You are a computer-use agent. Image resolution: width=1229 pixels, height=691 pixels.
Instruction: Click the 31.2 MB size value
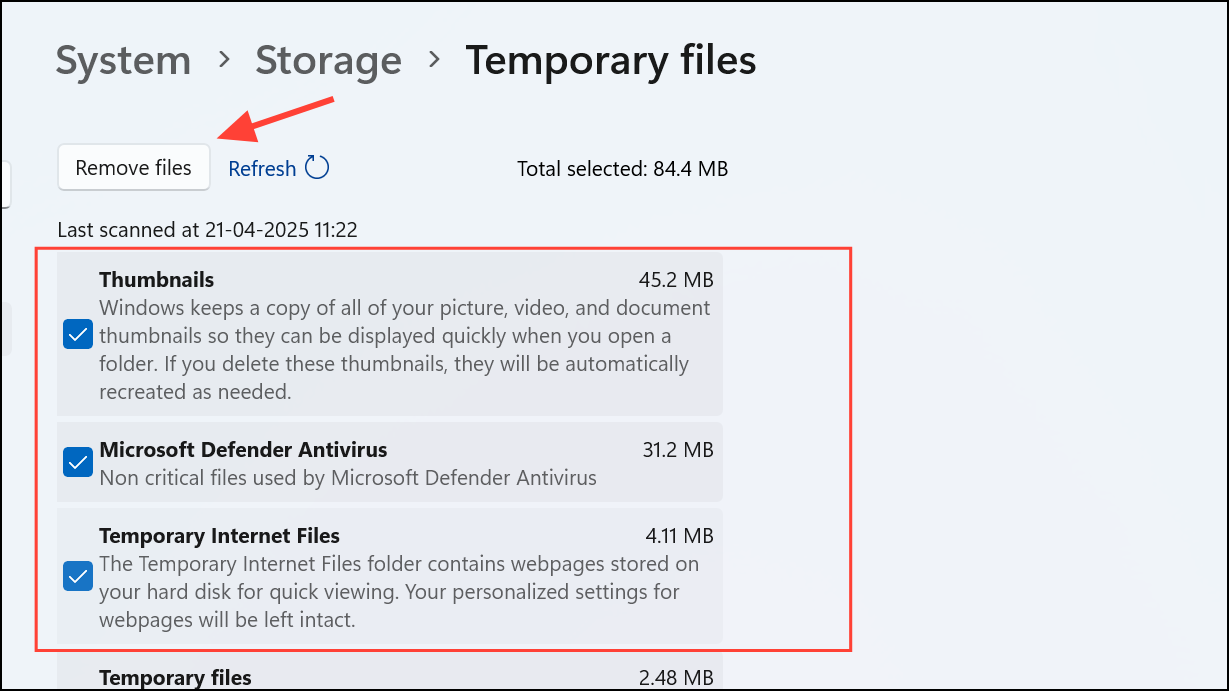pos(677,450)
